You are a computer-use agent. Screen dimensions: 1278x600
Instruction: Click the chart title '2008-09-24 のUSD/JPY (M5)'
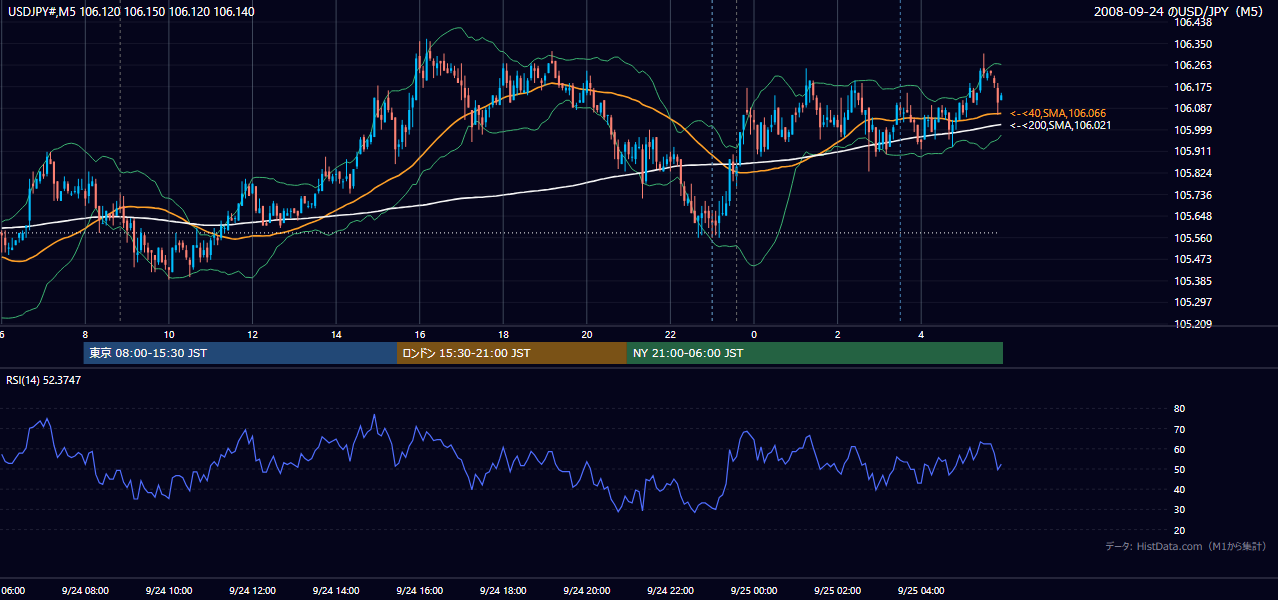coord(1180,11)
